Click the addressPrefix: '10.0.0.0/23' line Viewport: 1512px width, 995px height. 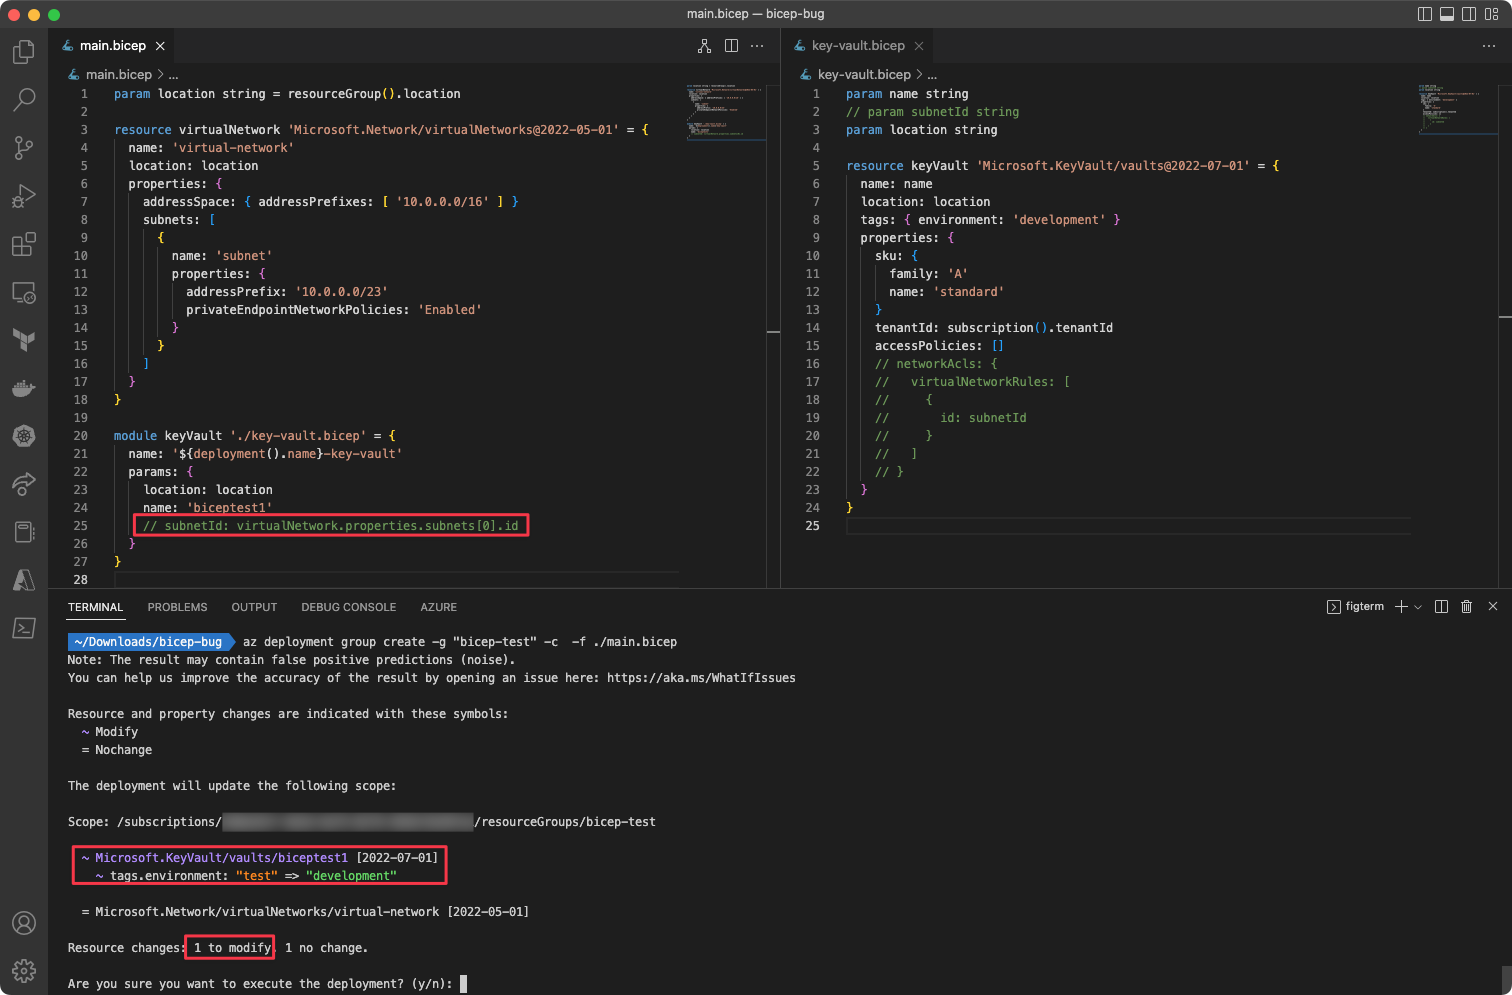(286, 292)
